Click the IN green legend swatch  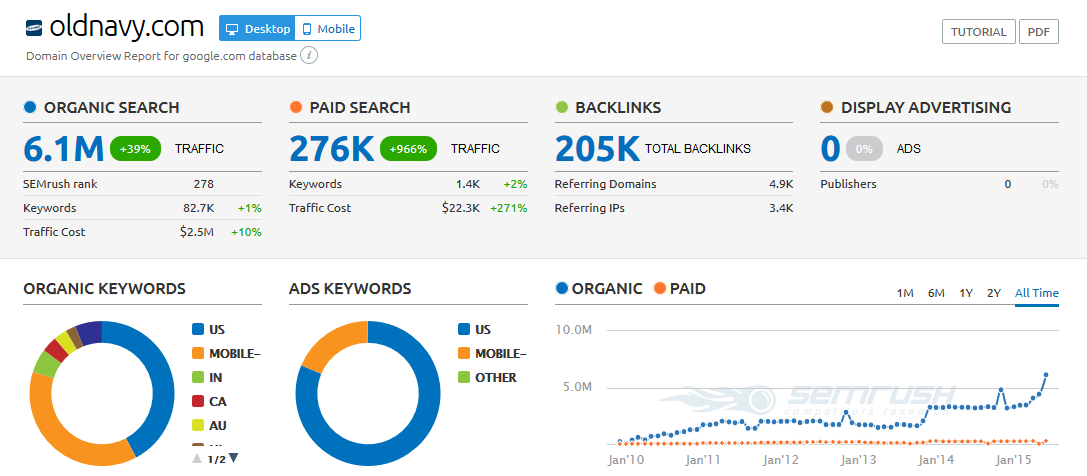tap(198, 378)
